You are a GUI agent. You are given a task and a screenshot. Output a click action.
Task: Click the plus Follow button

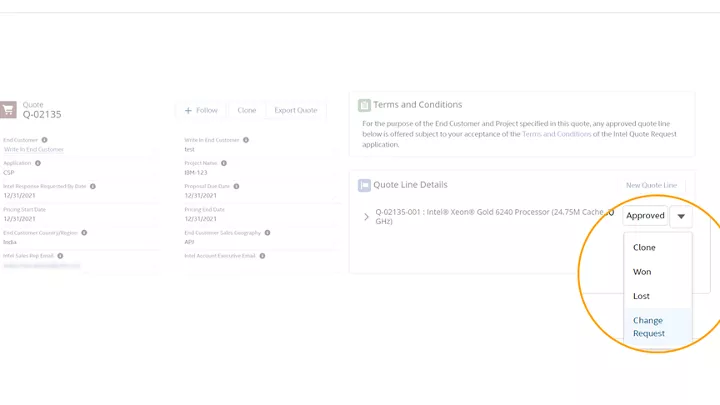coord(201,110)
